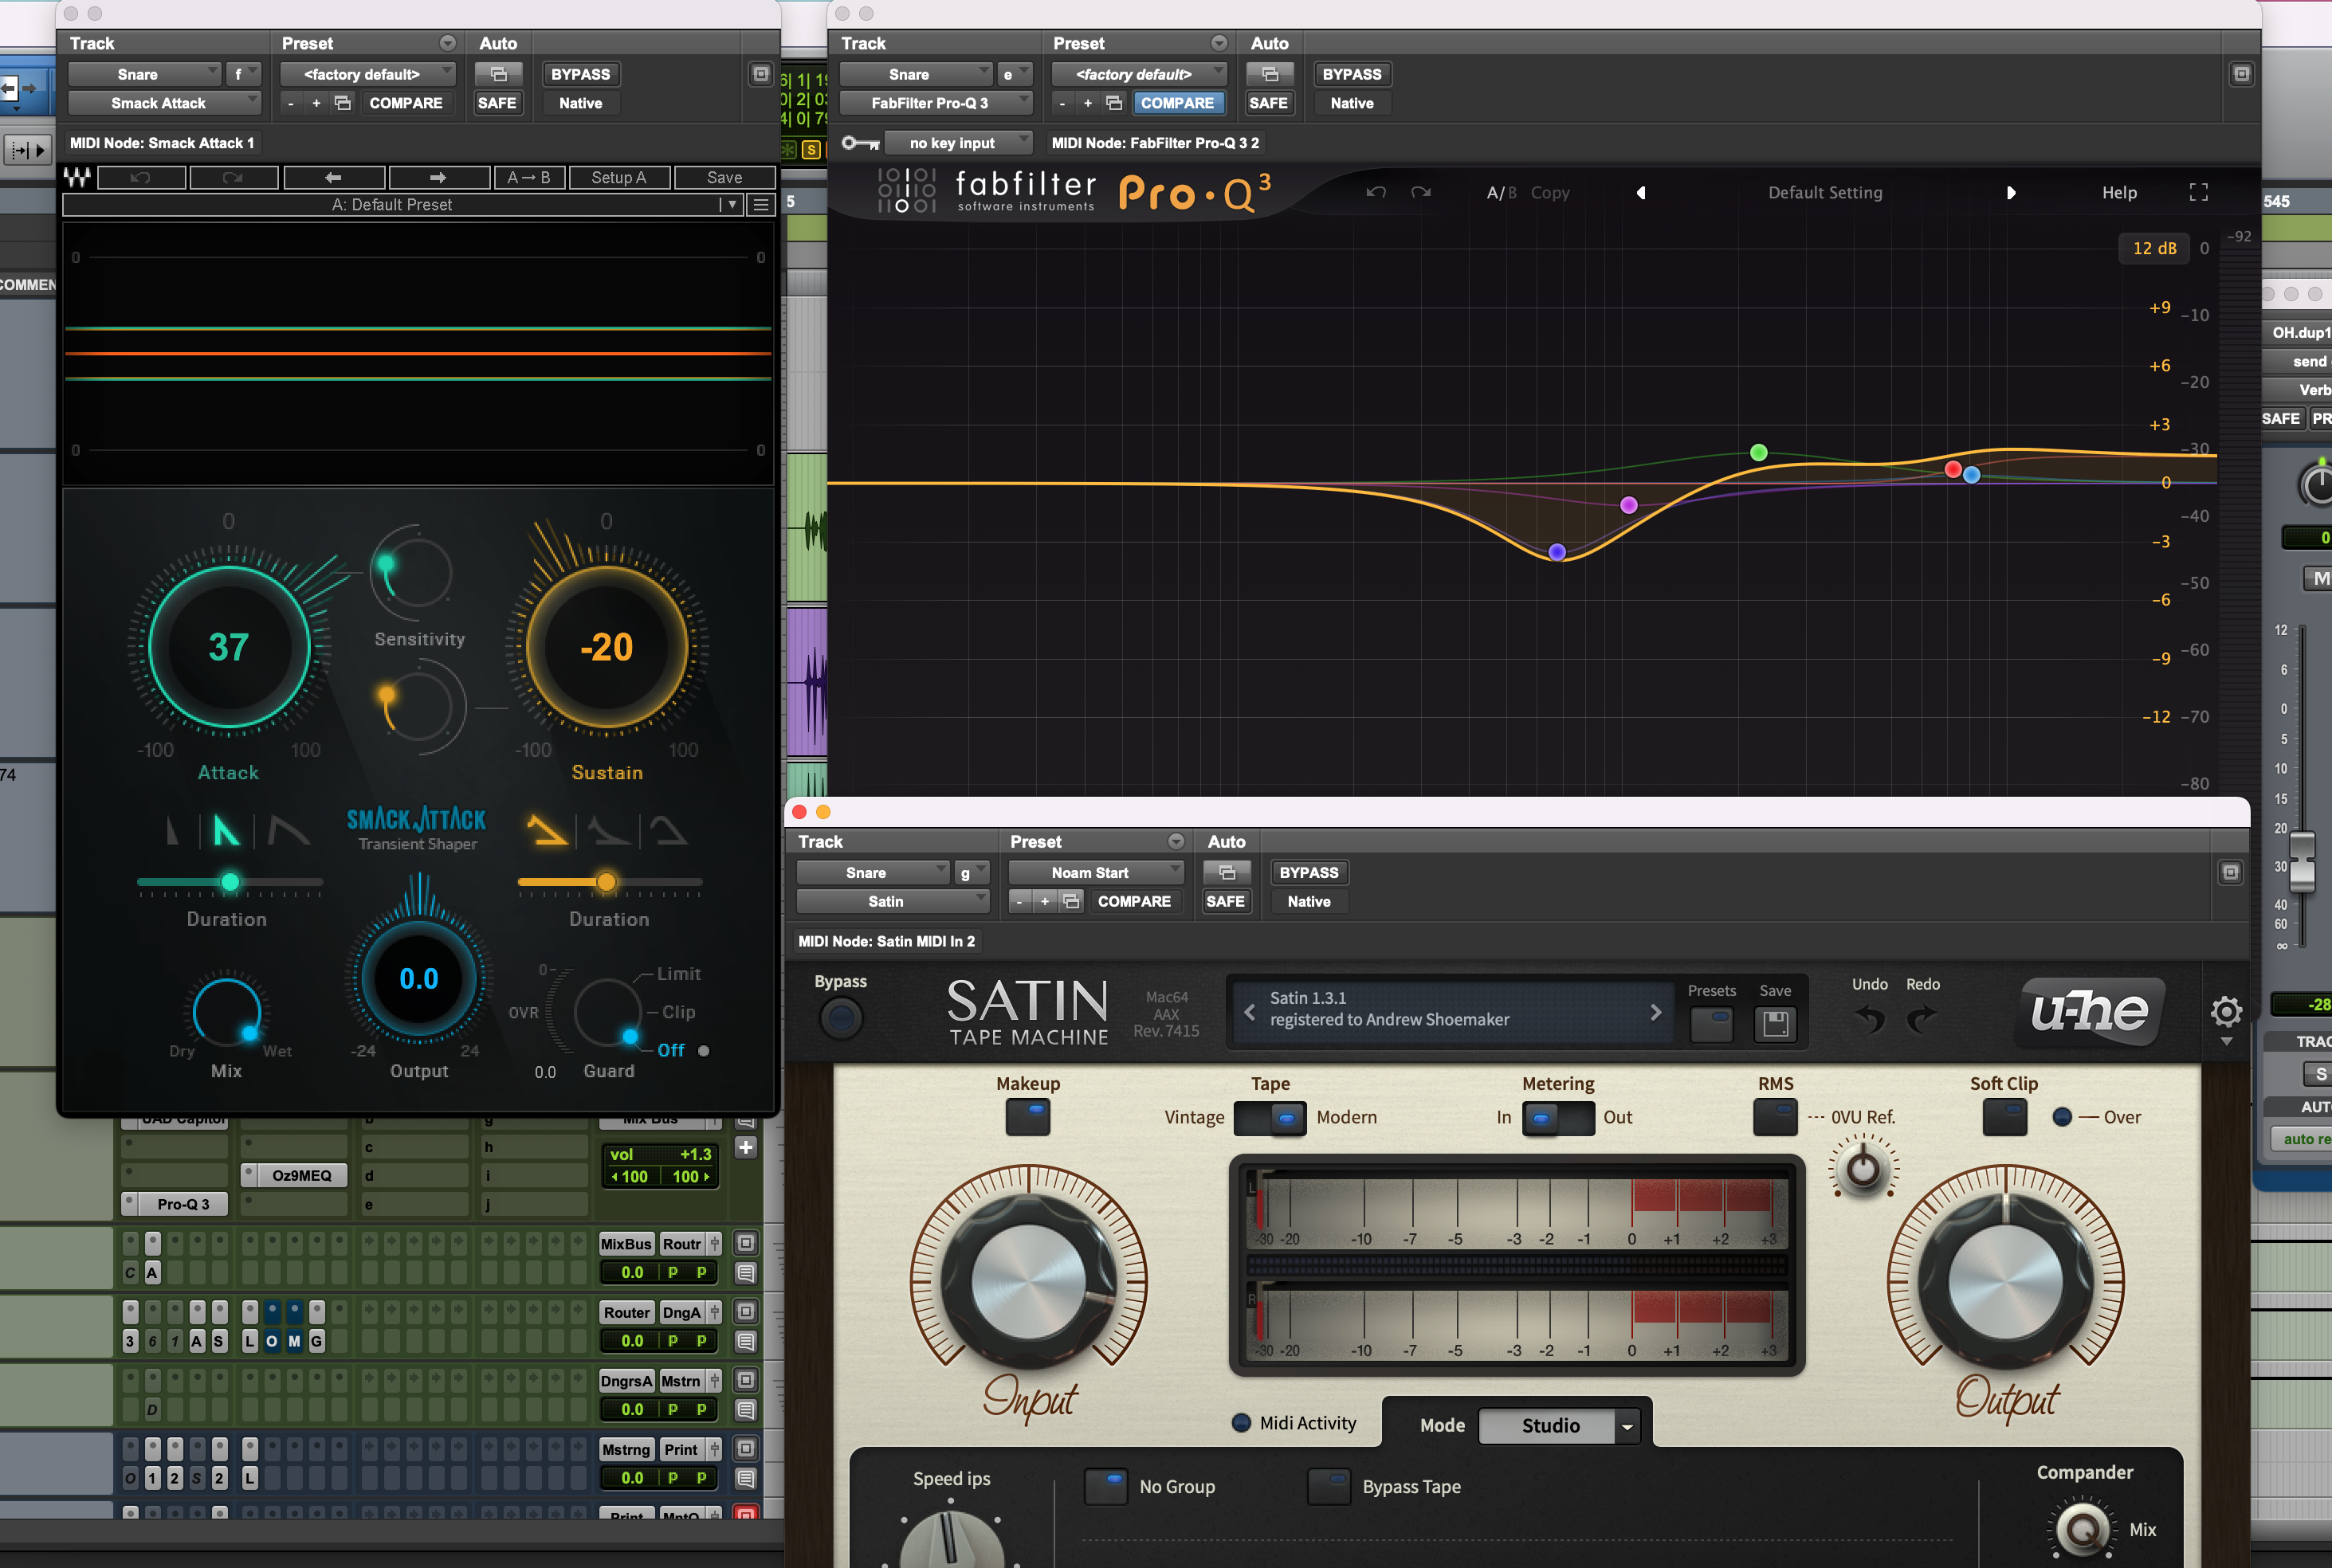This screenshot has width=2332, height=1568.
Task: Click the mixer channel volume fader
Action: (2302, 862)
